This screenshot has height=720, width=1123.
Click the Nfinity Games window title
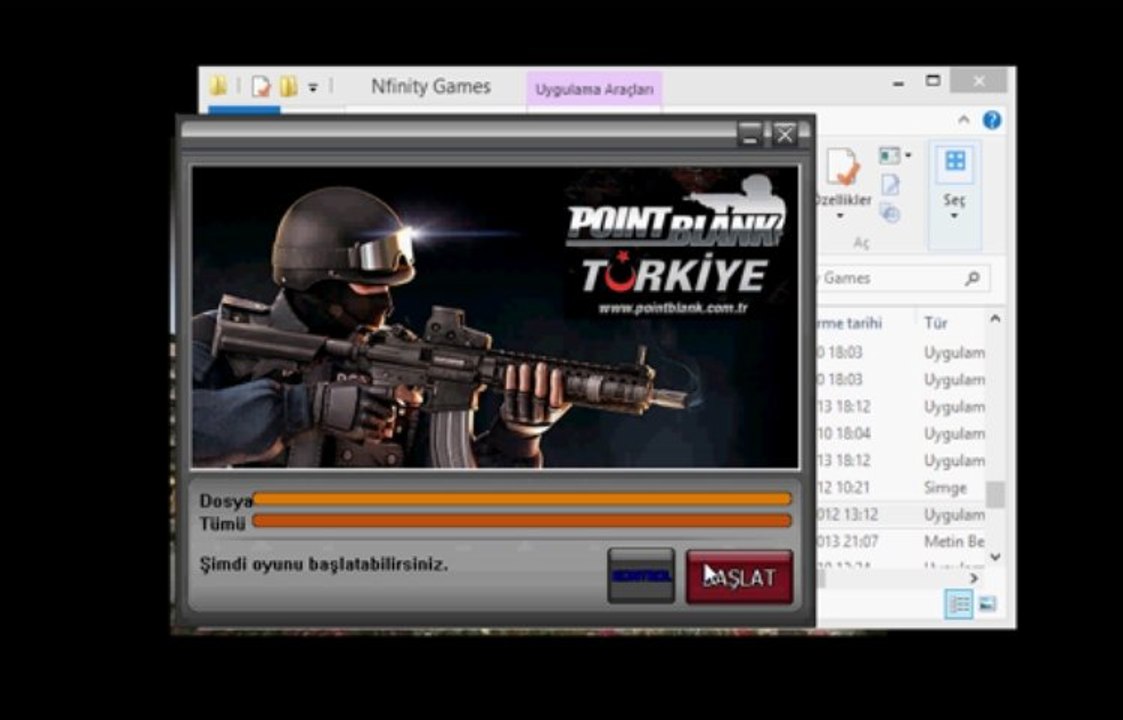click(x=430, y=87)
